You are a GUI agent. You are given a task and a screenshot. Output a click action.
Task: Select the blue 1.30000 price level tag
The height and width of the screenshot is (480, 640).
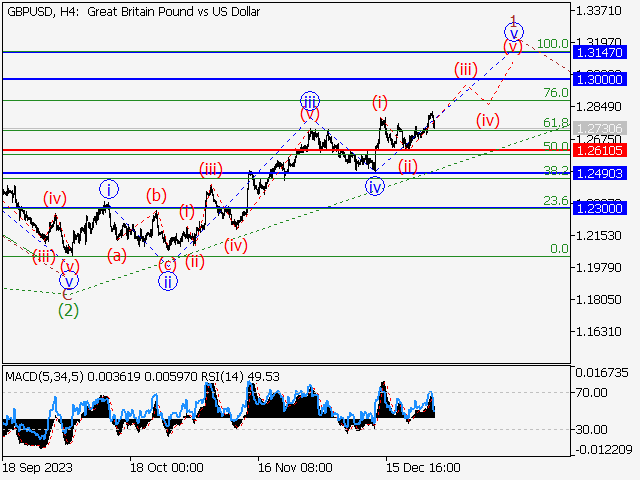(x=600, y=79)
